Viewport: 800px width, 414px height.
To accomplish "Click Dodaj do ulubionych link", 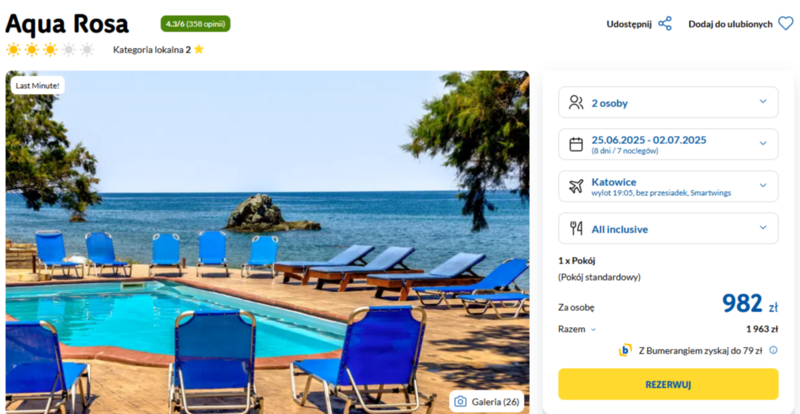I will (730, 24).
